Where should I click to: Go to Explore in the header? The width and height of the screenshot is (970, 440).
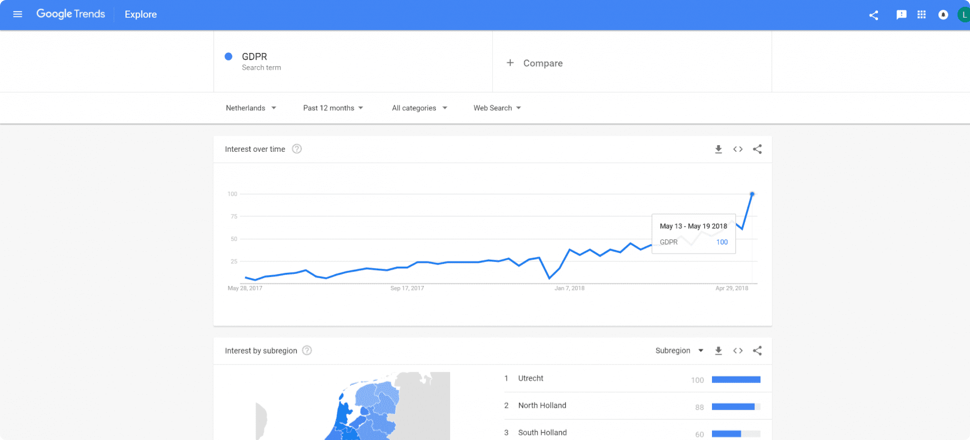pos(140,15)
